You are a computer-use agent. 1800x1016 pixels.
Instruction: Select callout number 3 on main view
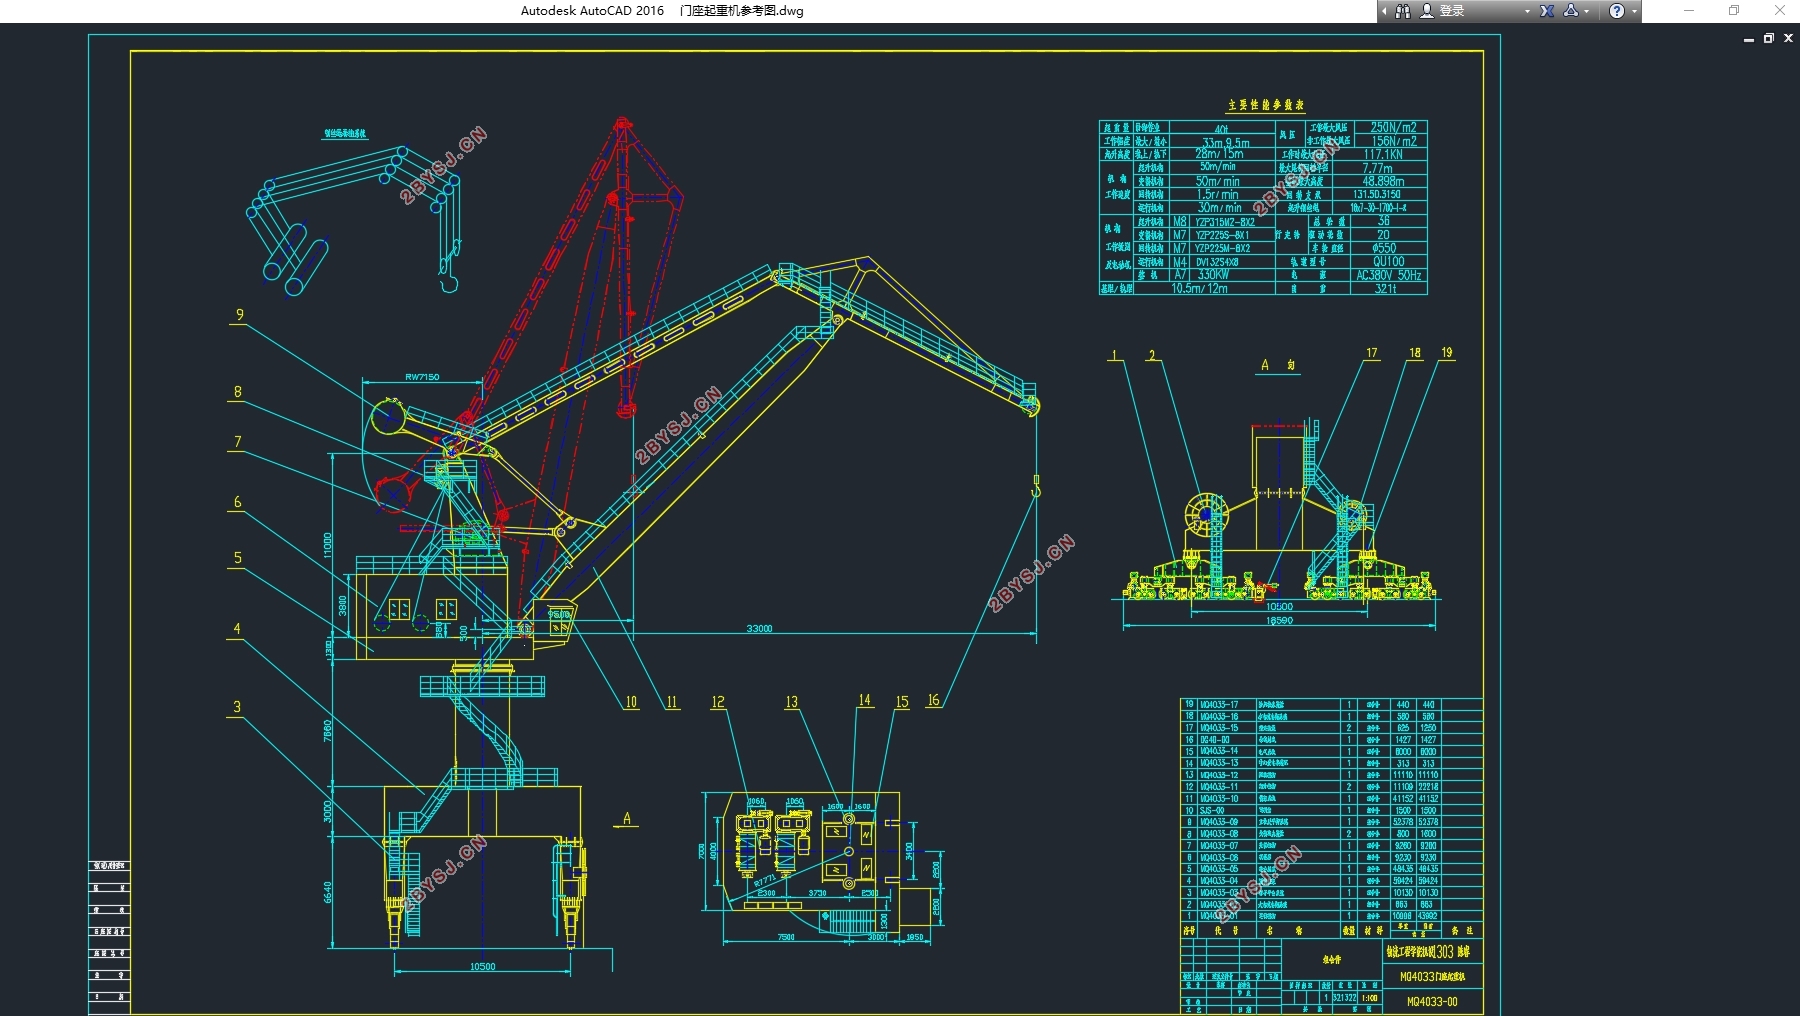pos(237,707)
